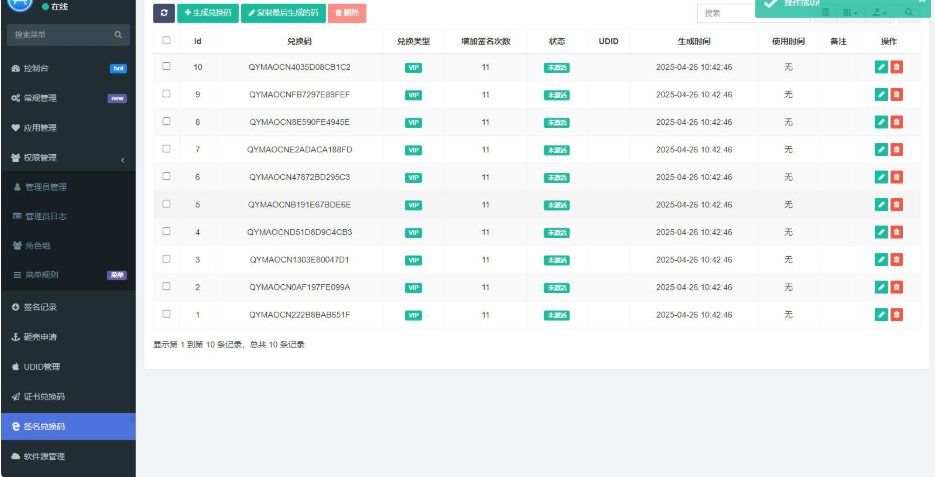Select 角色组 in the sidebar
935x477 pixels.
point(69,246)
